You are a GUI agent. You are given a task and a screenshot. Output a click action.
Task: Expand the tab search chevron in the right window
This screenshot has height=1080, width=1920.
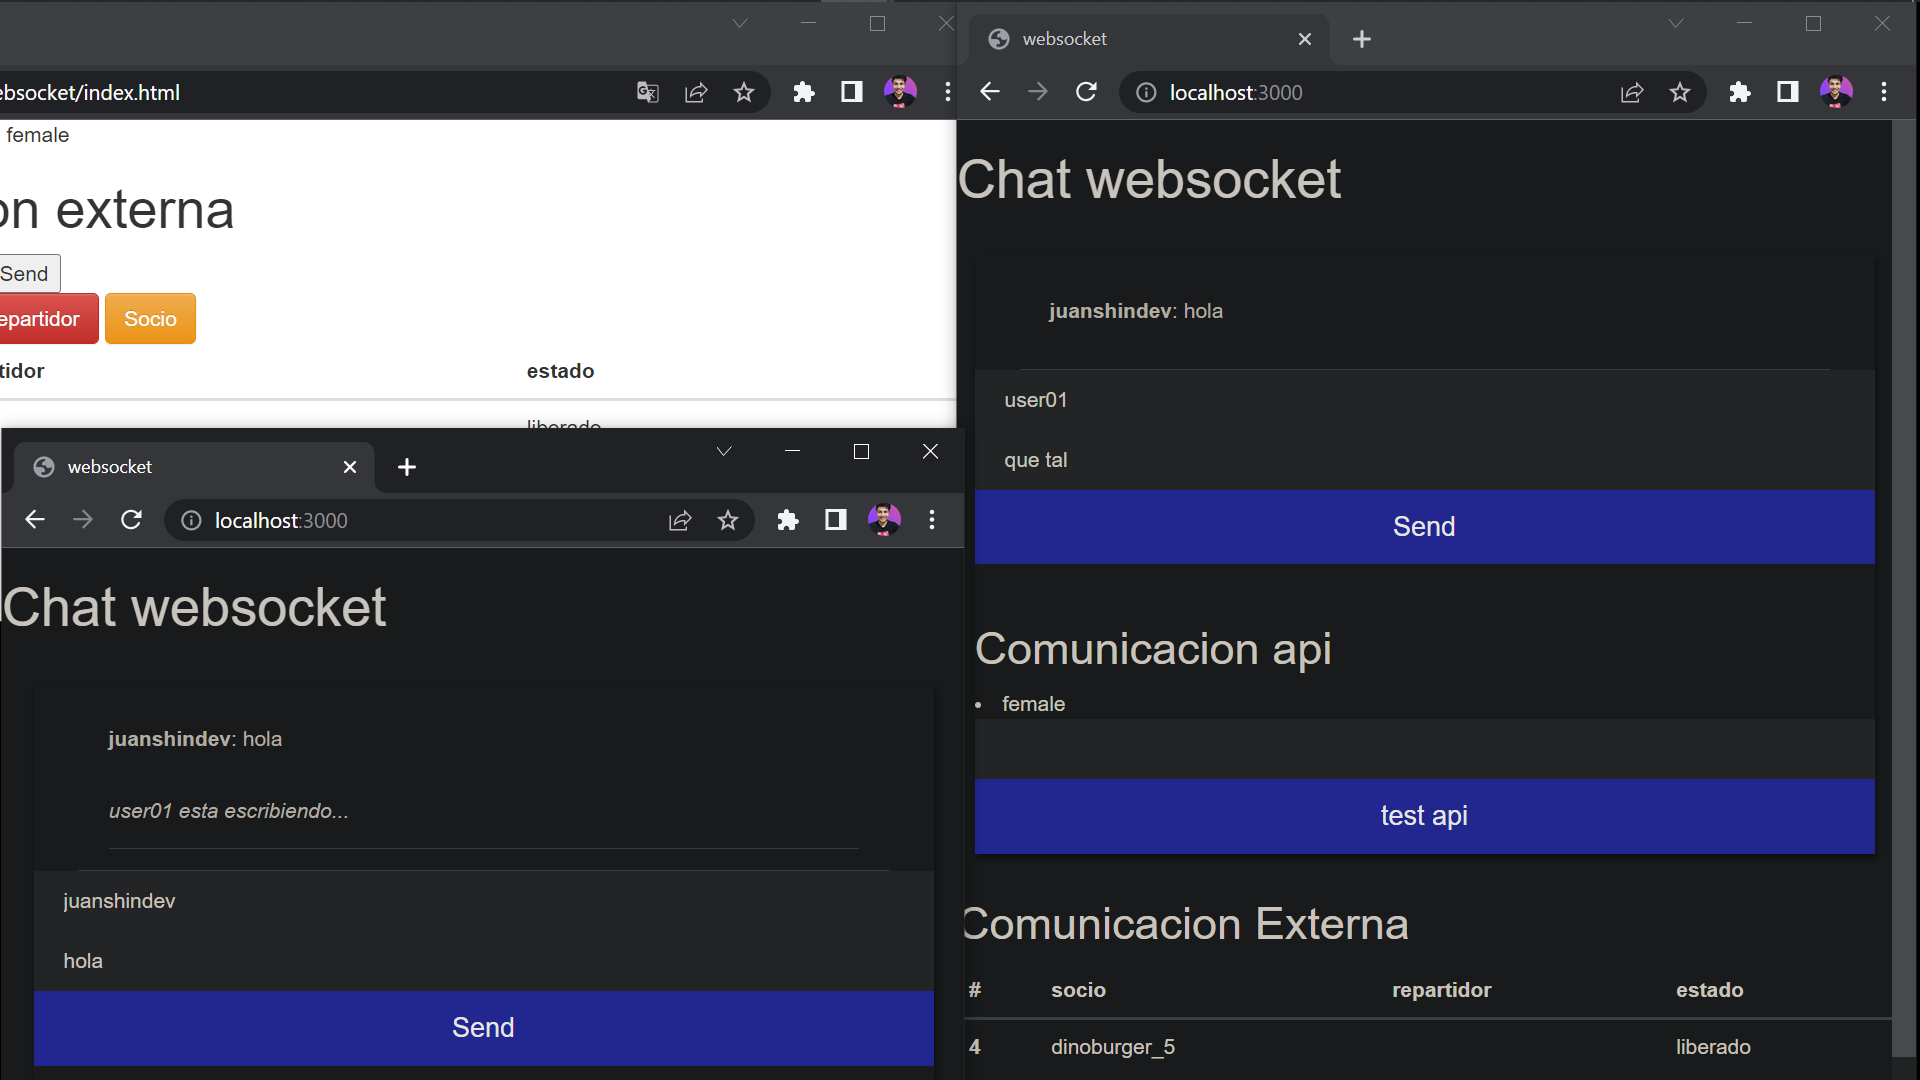pos(1676,23)
